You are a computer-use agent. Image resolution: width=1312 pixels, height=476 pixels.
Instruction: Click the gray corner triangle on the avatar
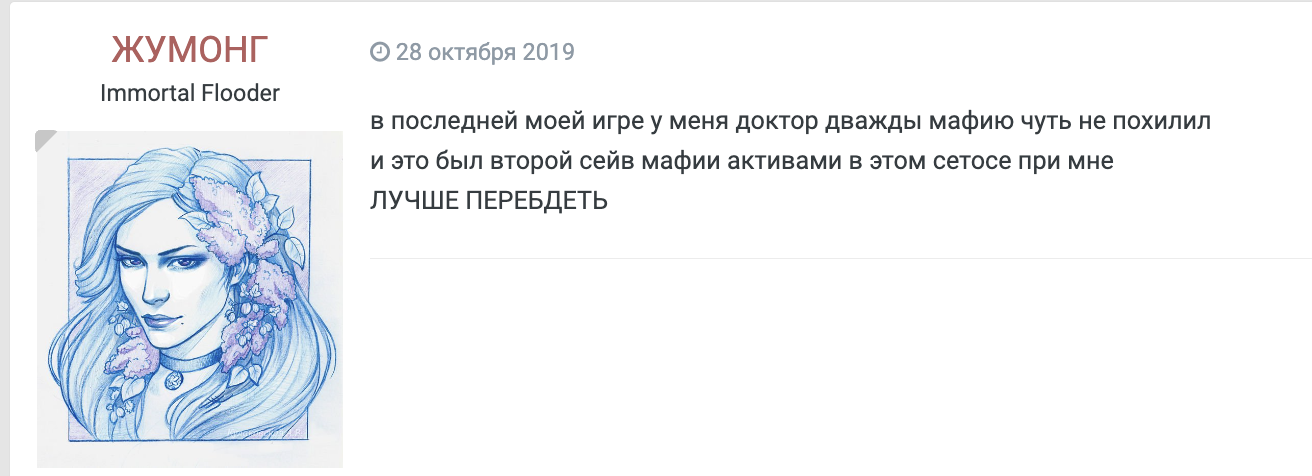(47, 140)
